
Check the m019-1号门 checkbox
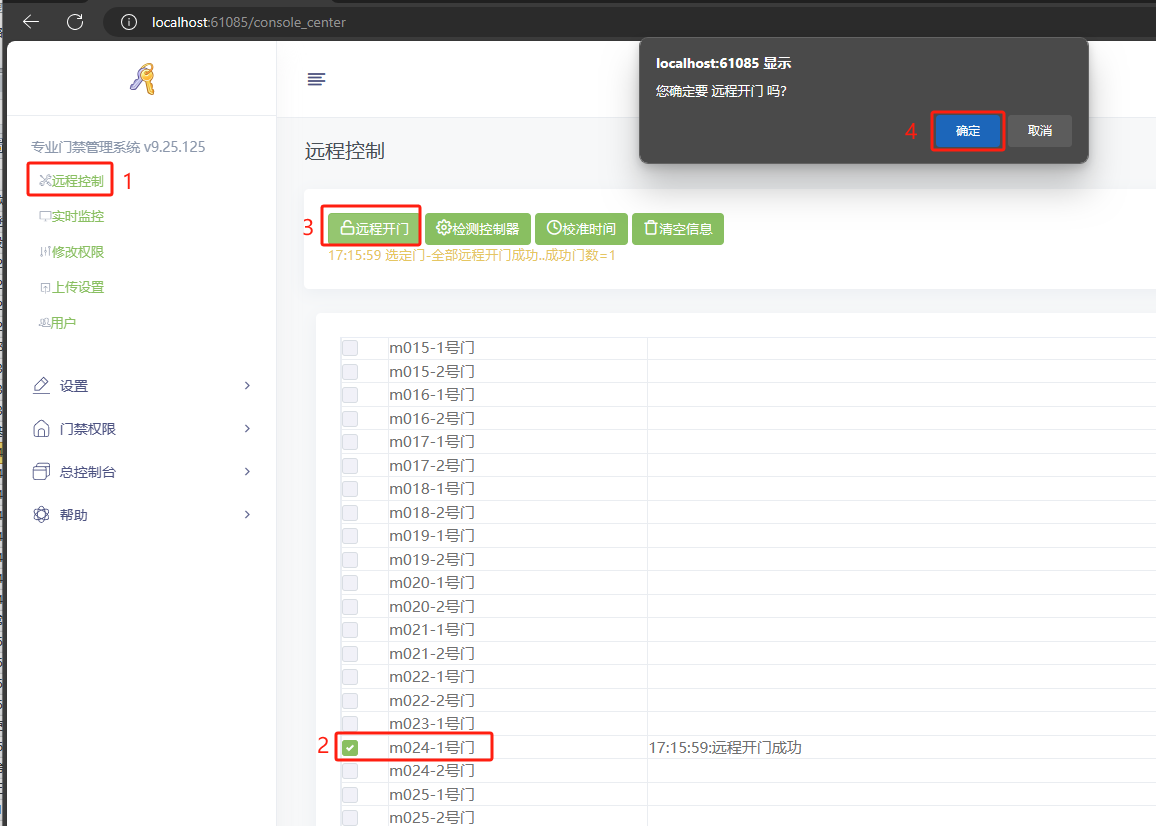(350, 535)
